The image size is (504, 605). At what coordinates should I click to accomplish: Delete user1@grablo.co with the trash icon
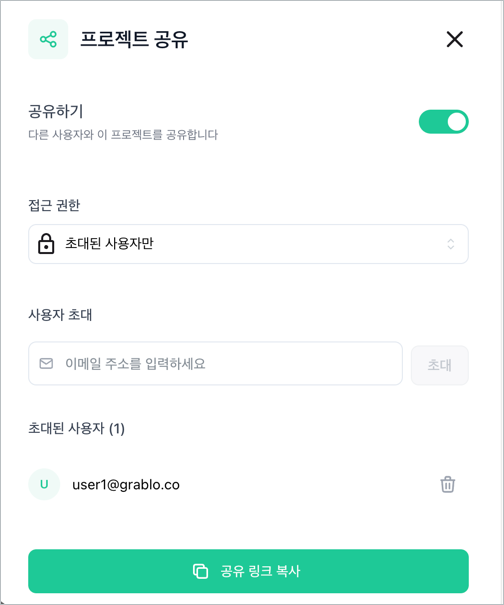coord(448,485)
